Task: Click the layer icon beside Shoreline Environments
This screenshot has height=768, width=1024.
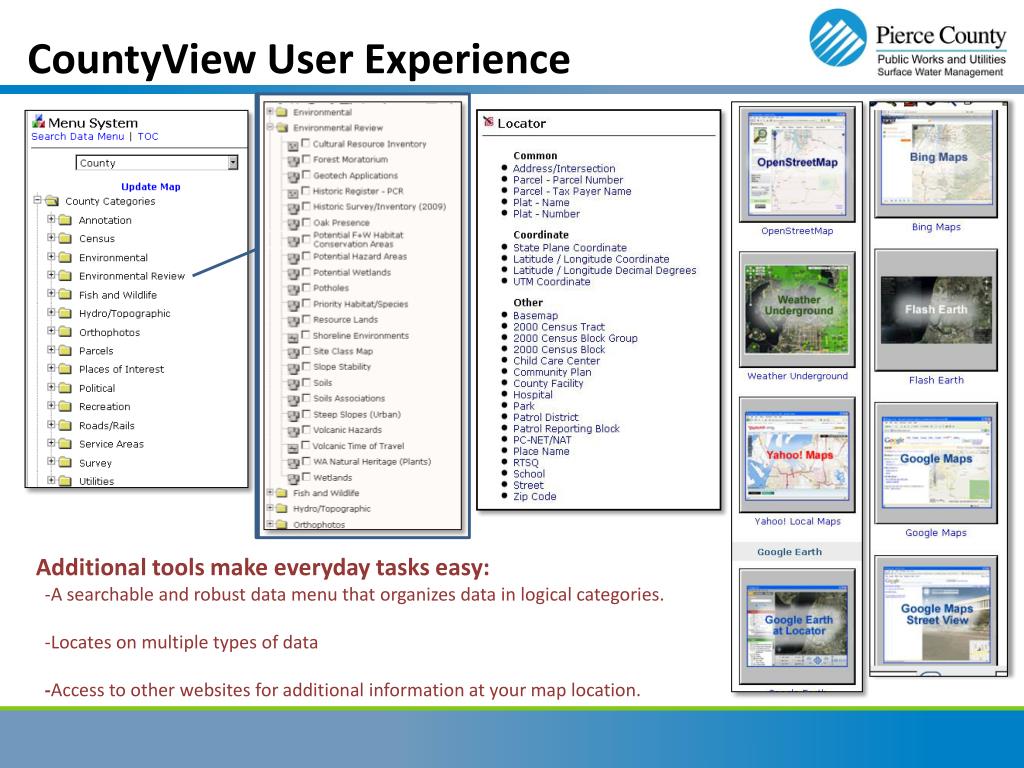Action: (293, 337)
